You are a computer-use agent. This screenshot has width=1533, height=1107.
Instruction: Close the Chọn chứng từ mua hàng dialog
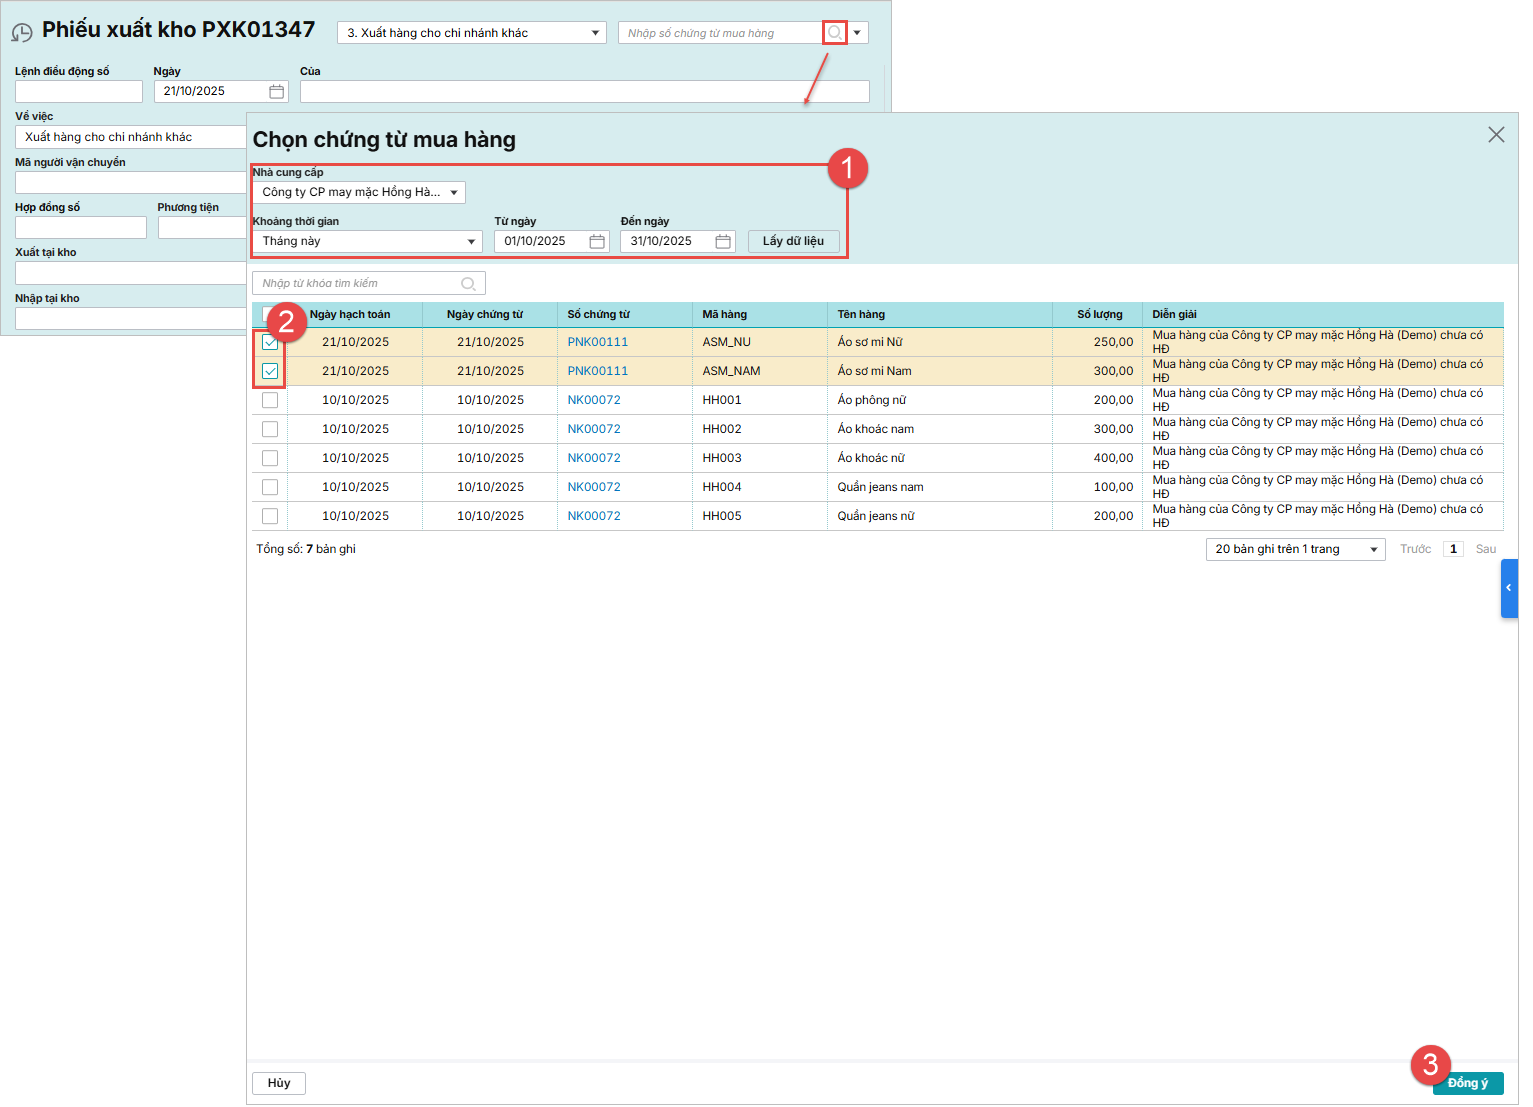(x=1496, y=135)
